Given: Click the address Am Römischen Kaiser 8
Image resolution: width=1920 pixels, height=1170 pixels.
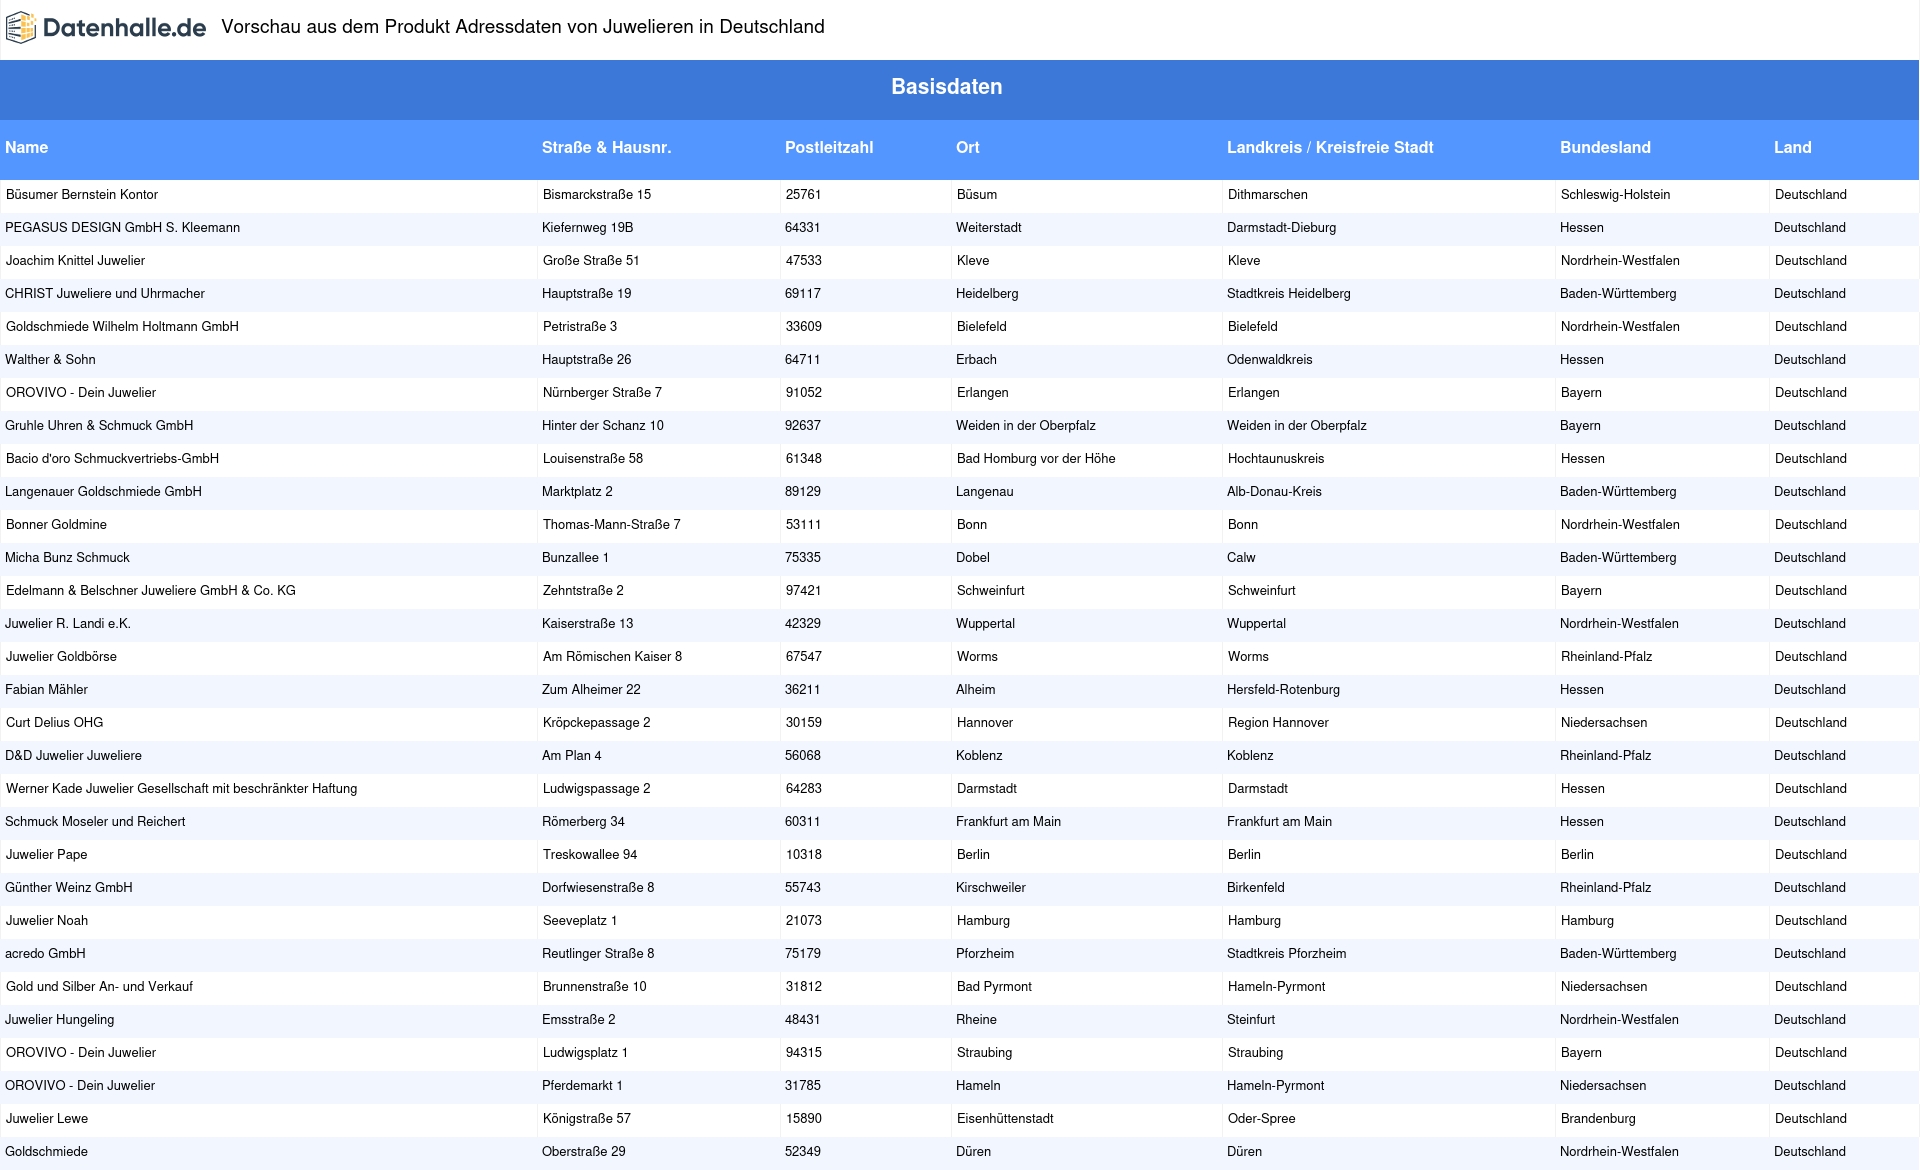Looking at the screenshot, I should [613, 657].
